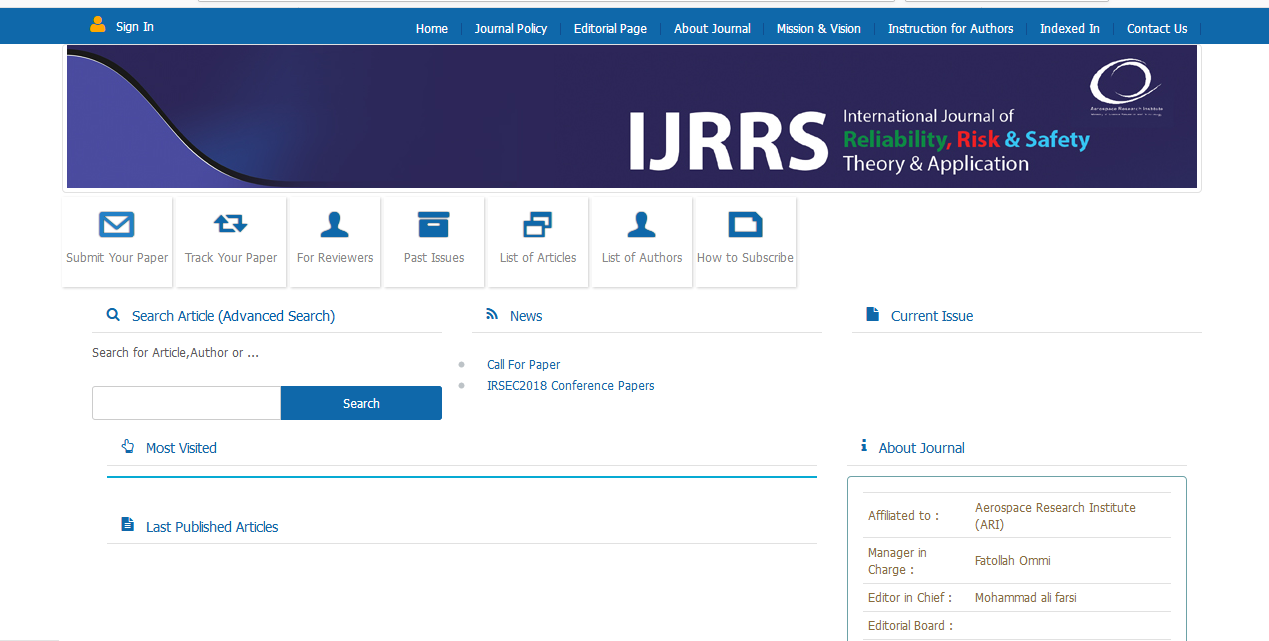Click the Submit Your Paper label
Image resolution: width=1269 pixels, height=641 pixels.
click(x=117, y=258)
